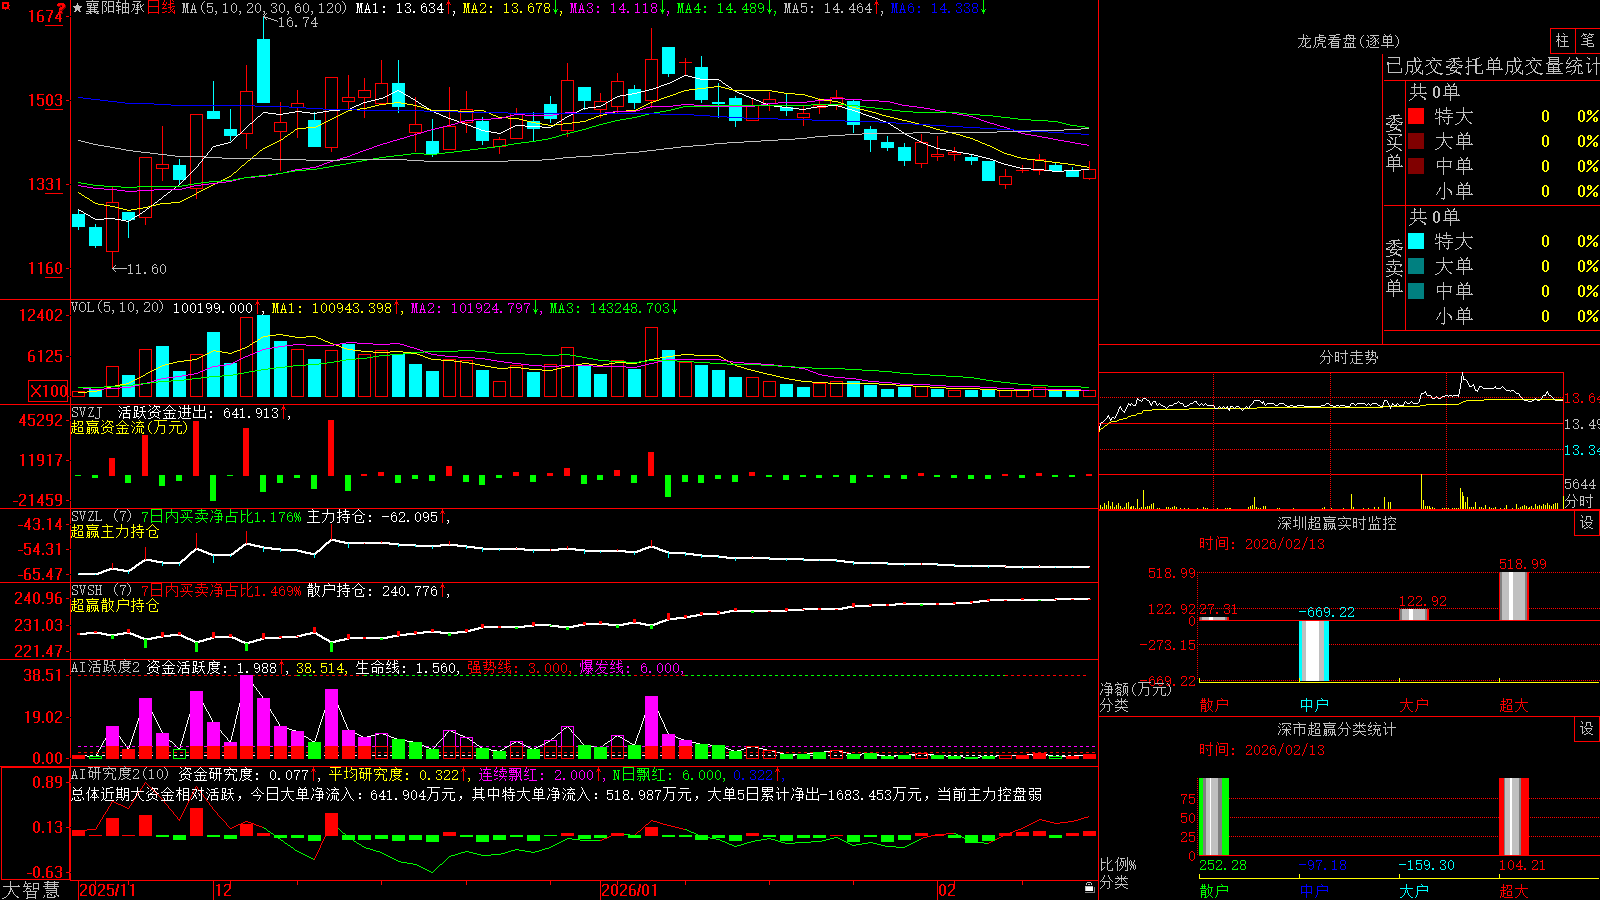Click the 11.60 low price label

point(146,269)
